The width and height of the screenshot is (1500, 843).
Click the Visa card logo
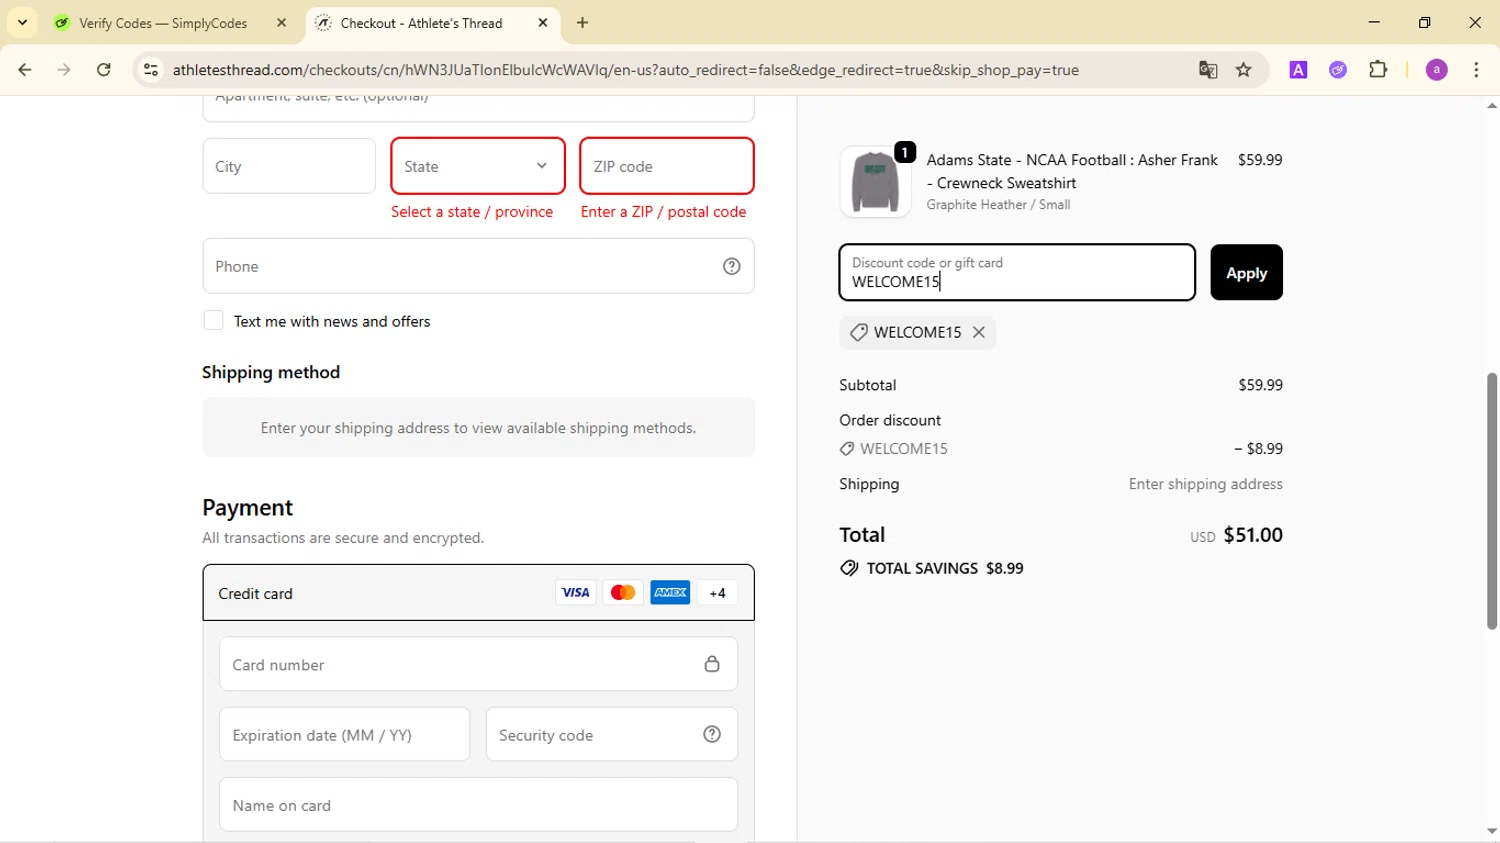coord(575,592)
